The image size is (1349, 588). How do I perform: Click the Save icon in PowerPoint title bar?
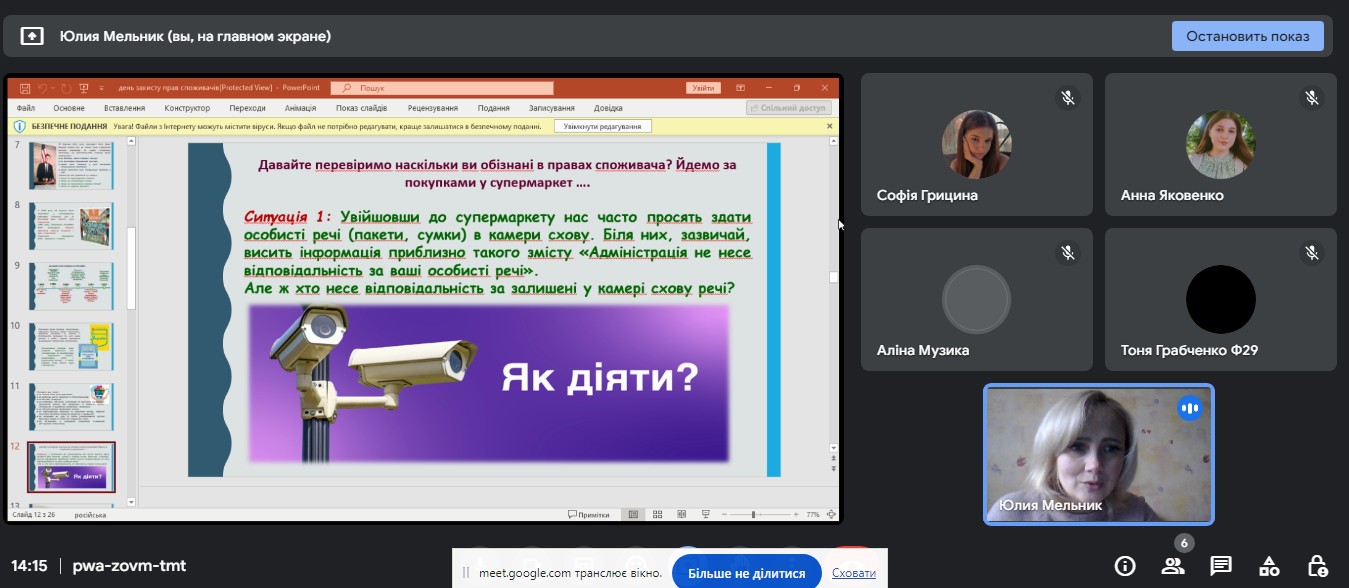25,88
